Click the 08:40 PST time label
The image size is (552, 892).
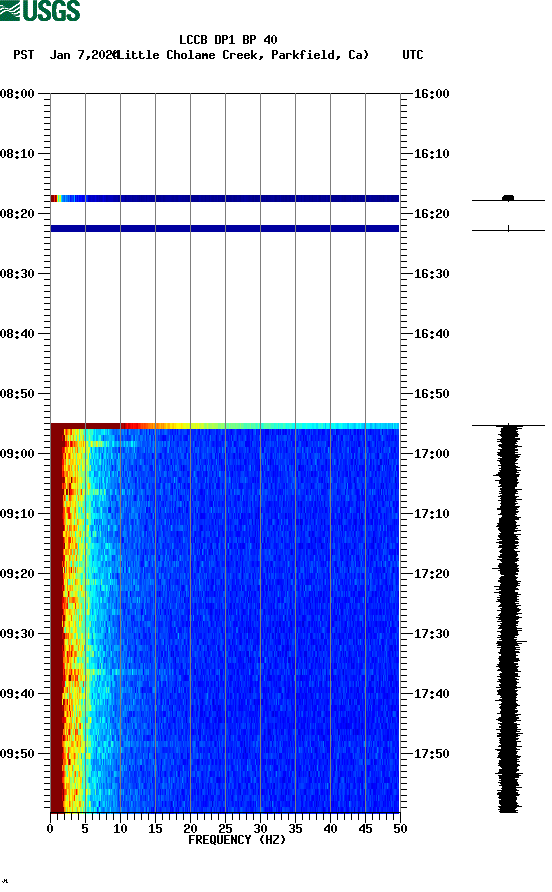coord(18,333)
